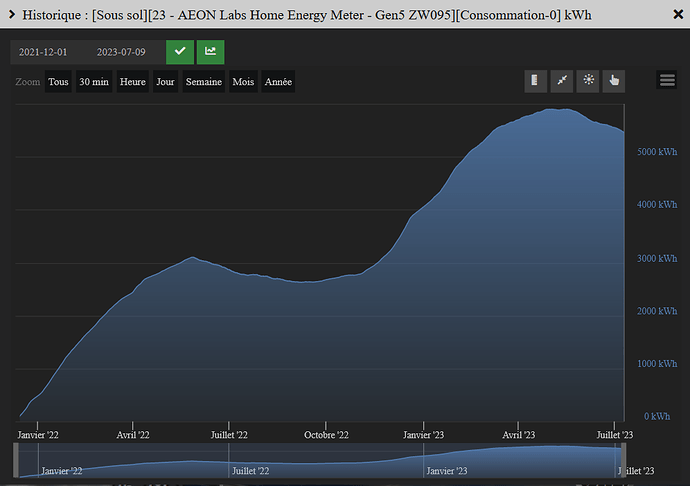The height and width of the screenshot is (486, 690).
Task: Set zoom range to Année
Action: coord(278,82)
